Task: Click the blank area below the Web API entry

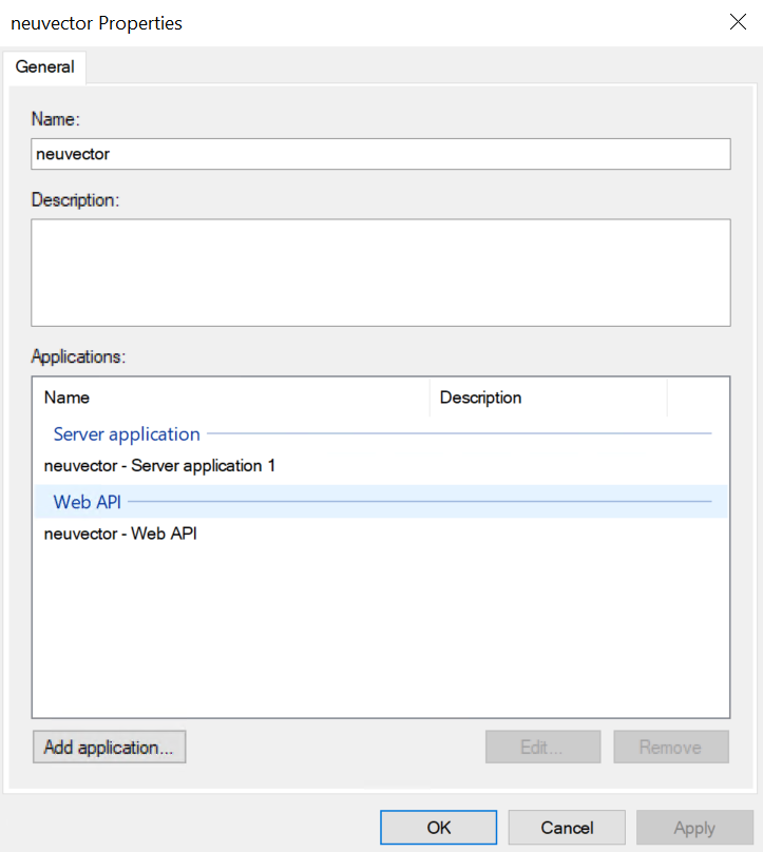Action: (x=380, y=630)
